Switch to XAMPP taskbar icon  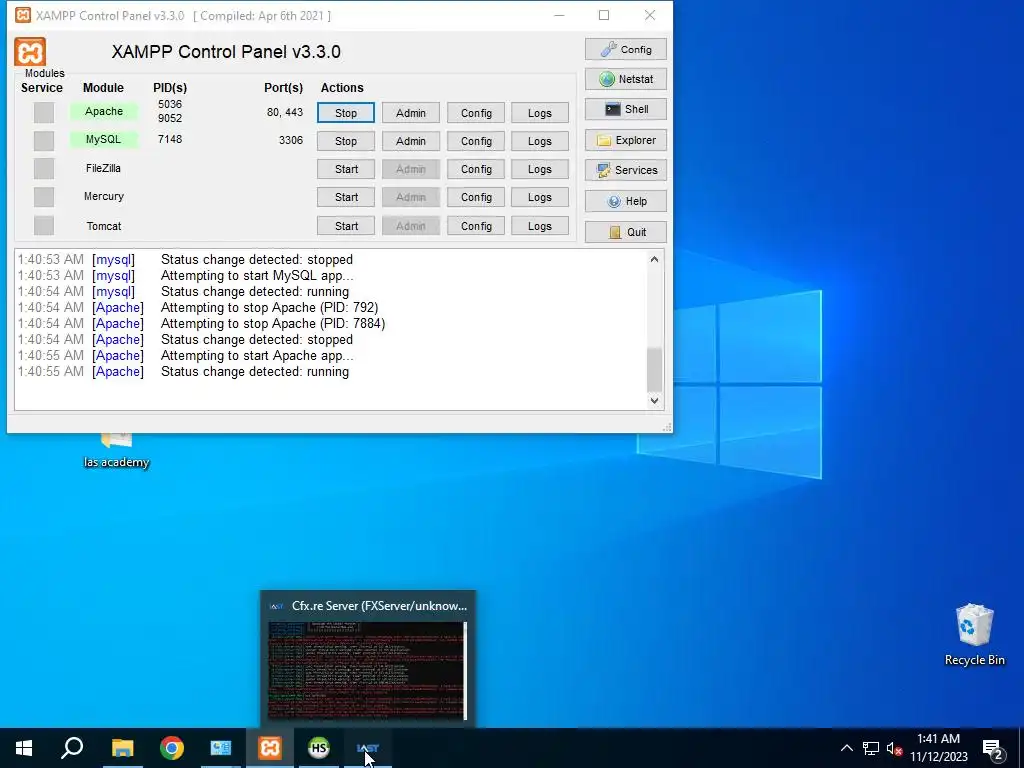click(x=270, y=748)
